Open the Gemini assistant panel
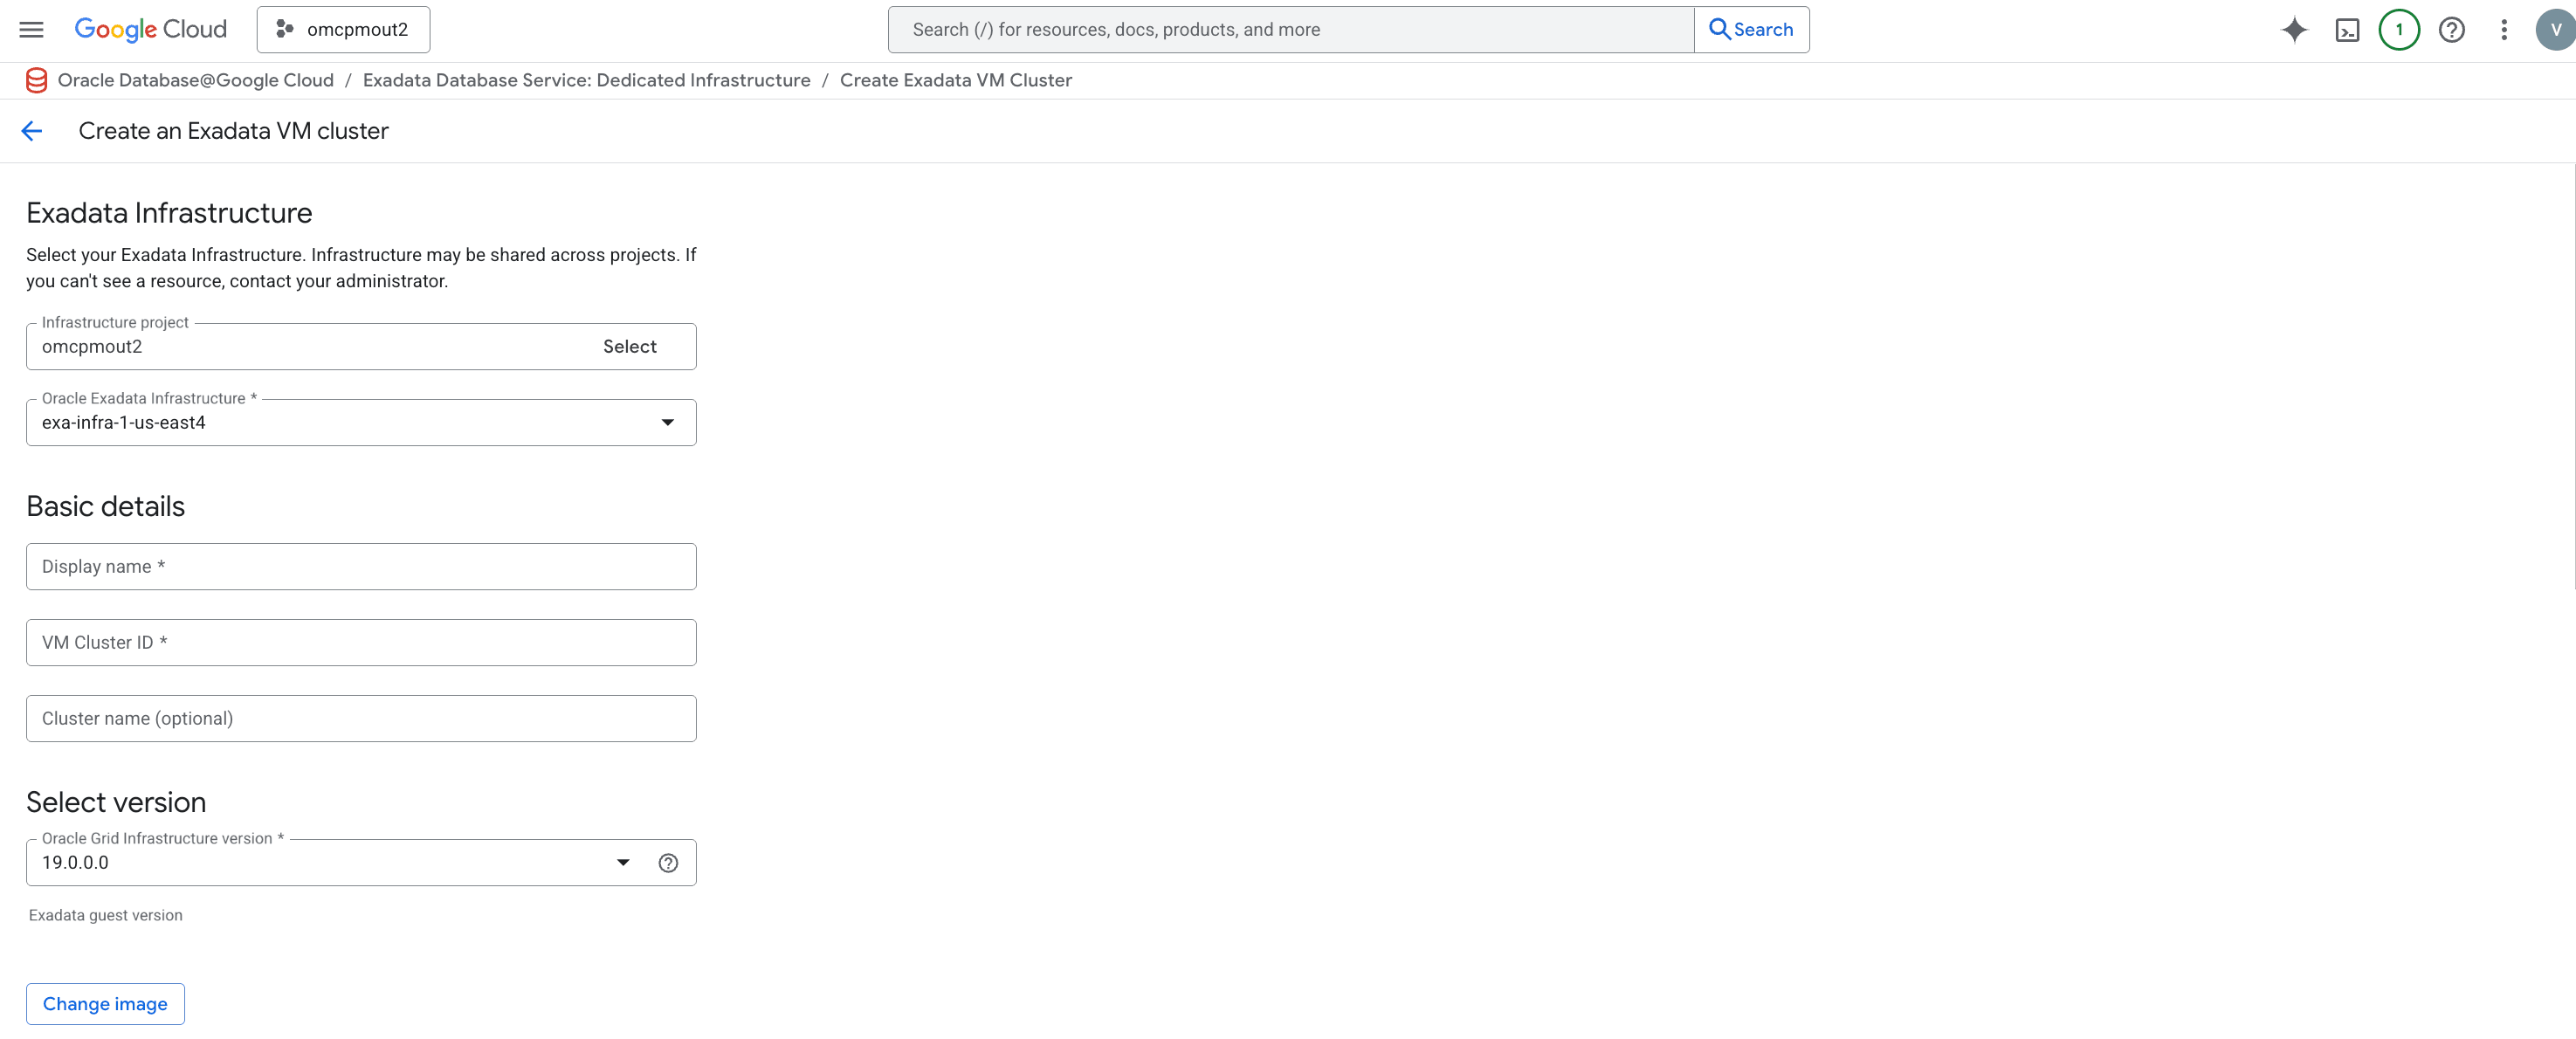2576x1039 pixels. 2294,29
